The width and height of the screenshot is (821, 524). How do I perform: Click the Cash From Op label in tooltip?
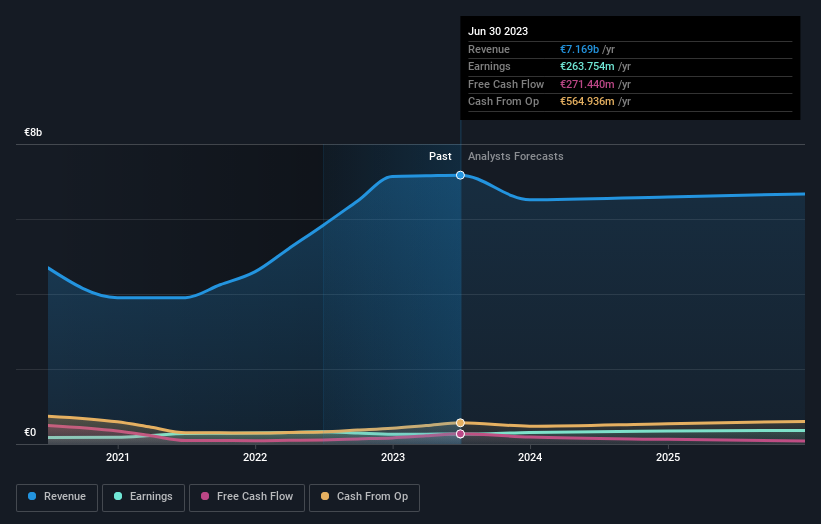[x=503, y=102]
